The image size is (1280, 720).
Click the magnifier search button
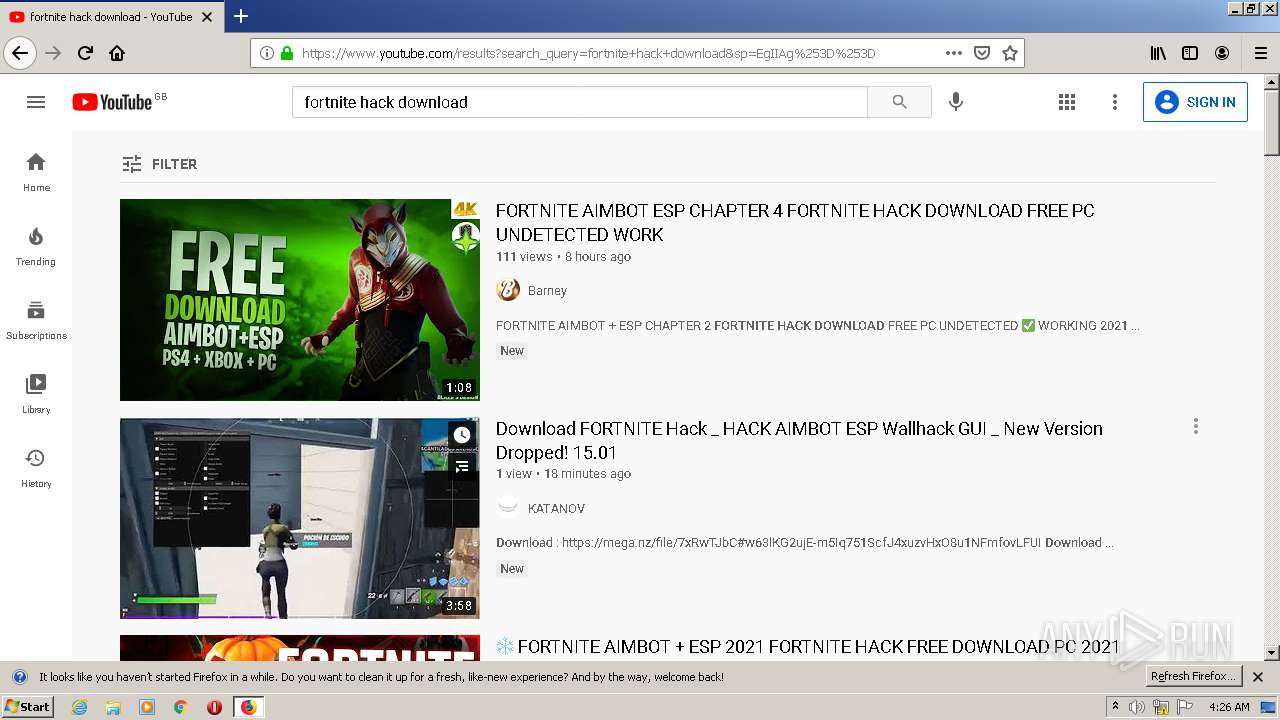pos(899,102)
